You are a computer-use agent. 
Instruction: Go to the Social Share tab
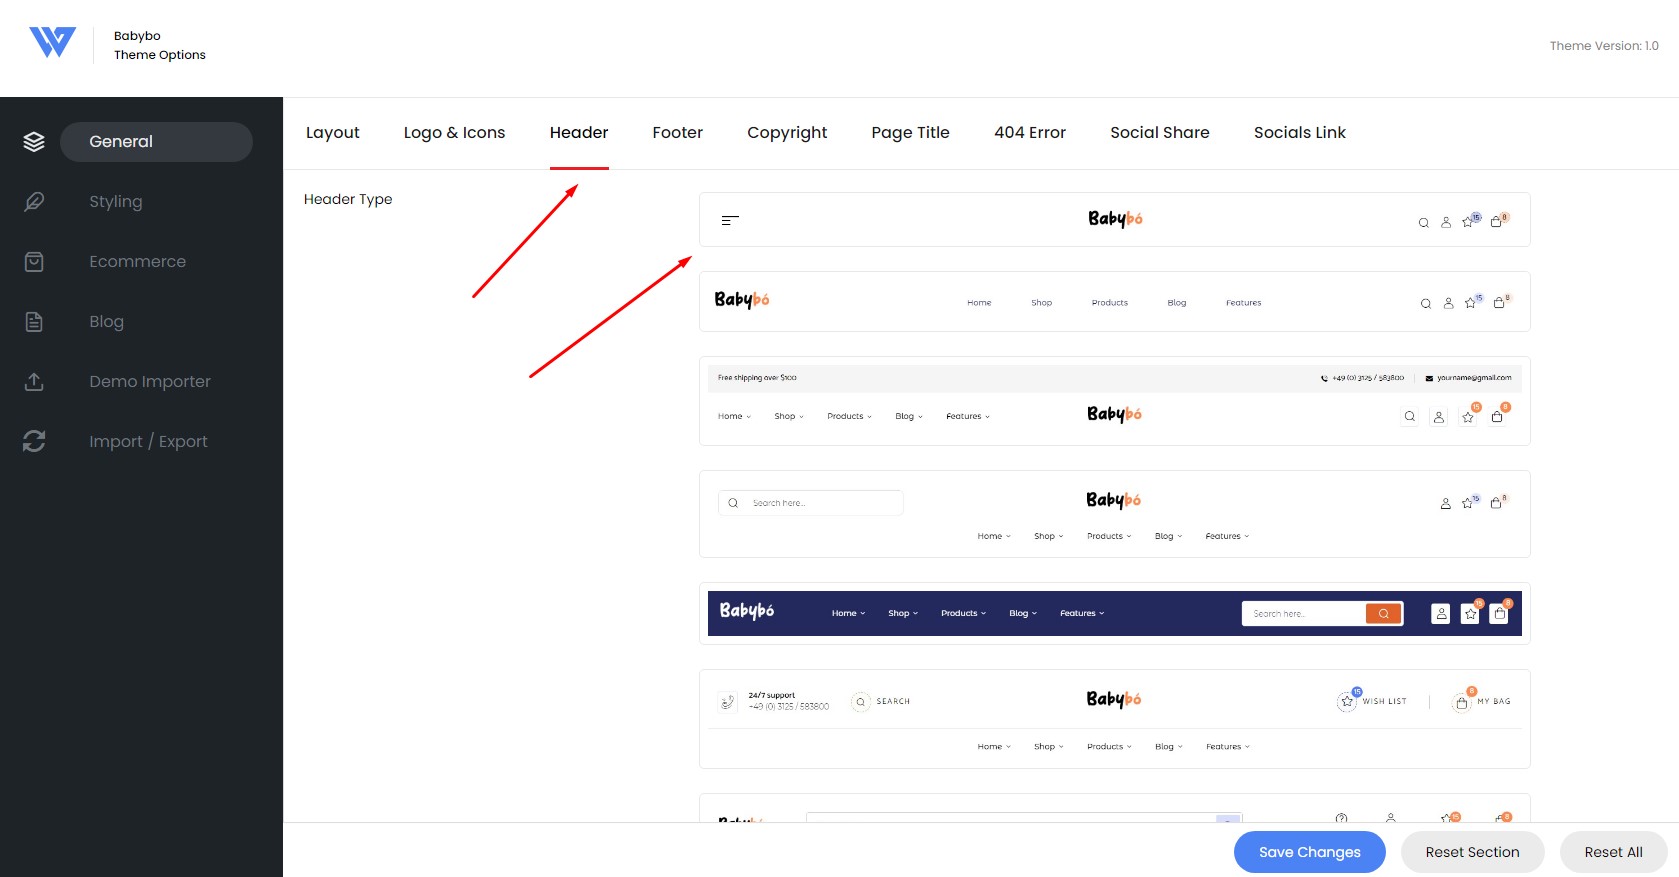(1159, 133)
